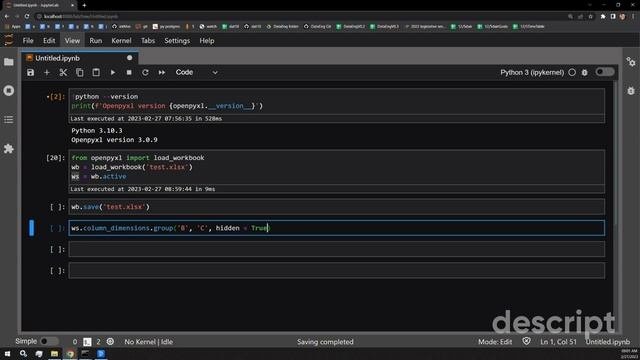Open the File Browser sidebar panel

point(9,62)
